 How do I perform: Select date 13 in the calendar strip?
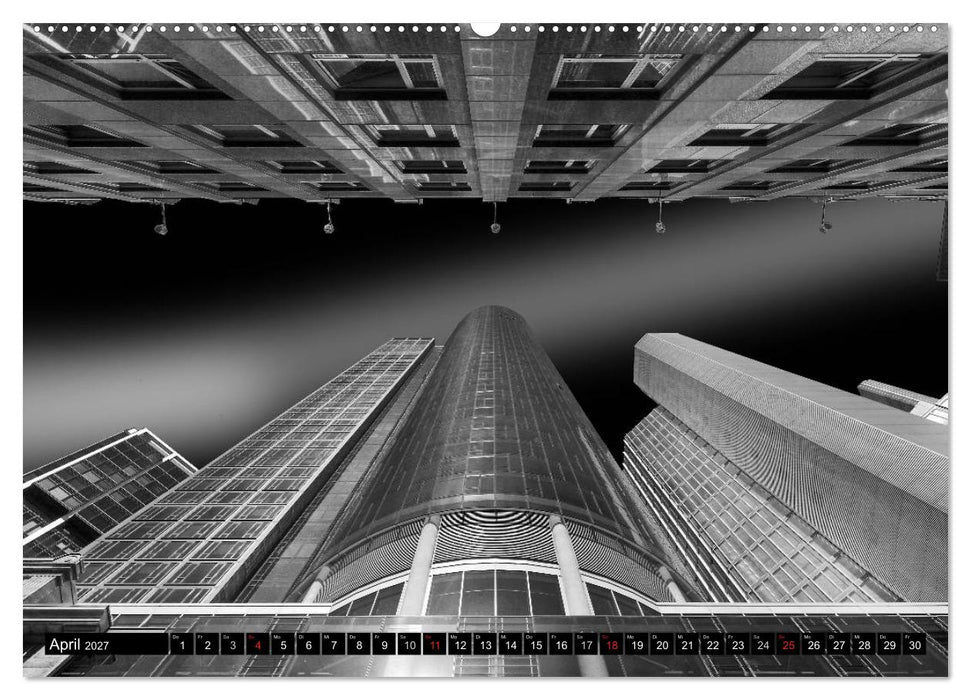(485, 644)
